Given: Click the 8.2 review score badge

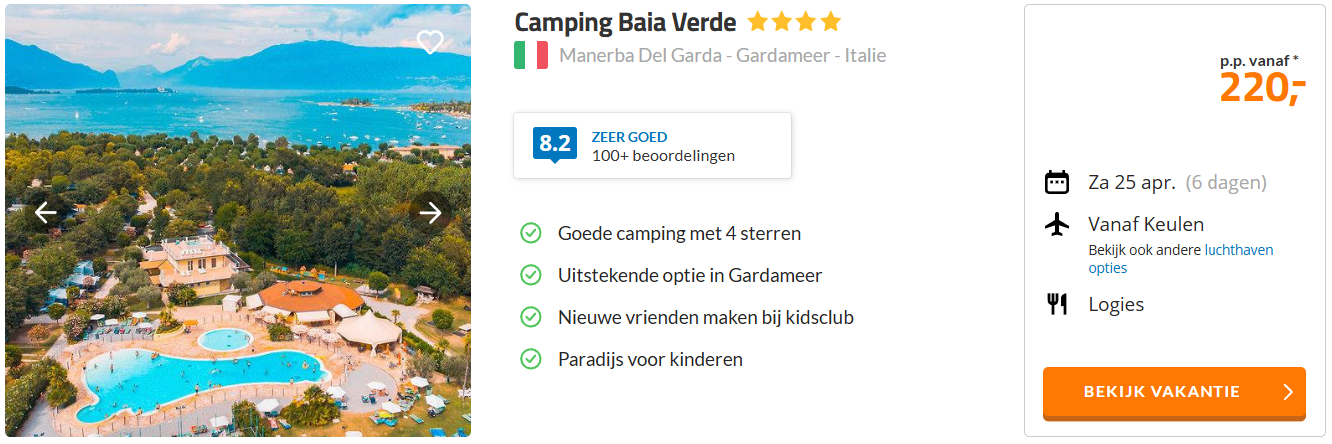Looking at the screenshot, I should click(554, 144).
